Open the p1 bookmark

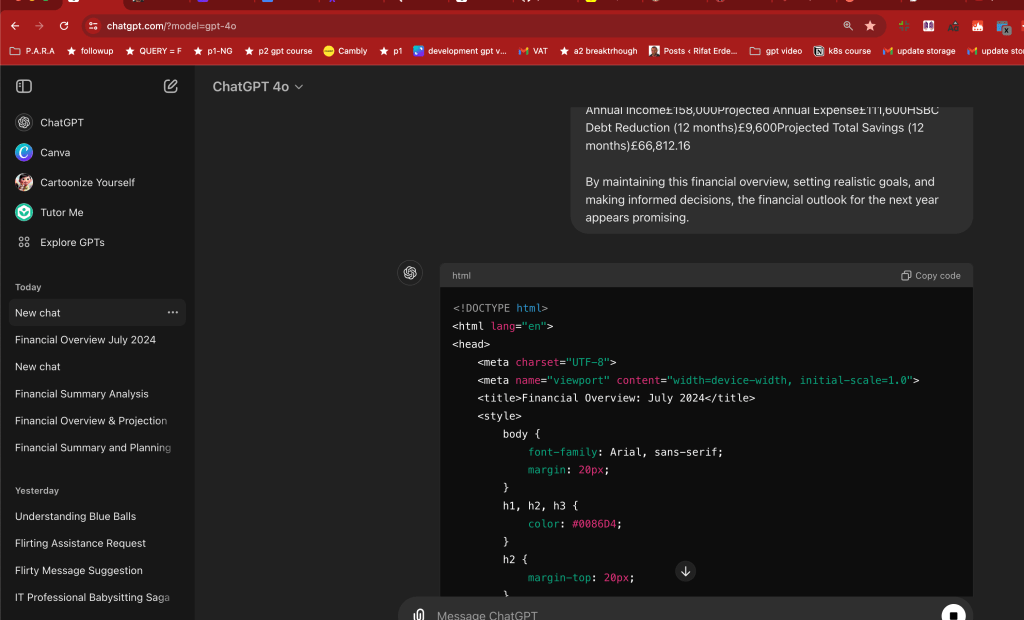tap(391, 51)
